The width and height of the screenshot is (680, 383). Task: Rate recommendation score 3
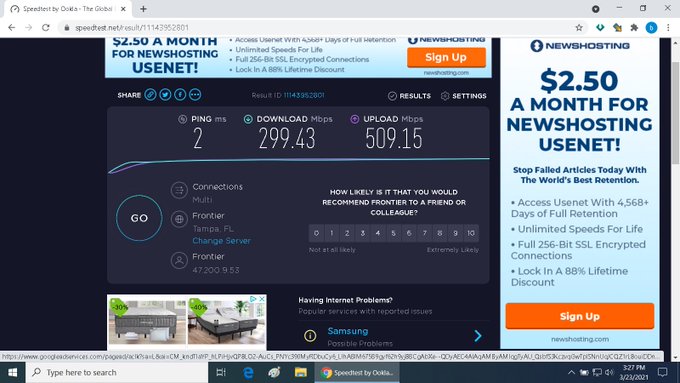363,233
